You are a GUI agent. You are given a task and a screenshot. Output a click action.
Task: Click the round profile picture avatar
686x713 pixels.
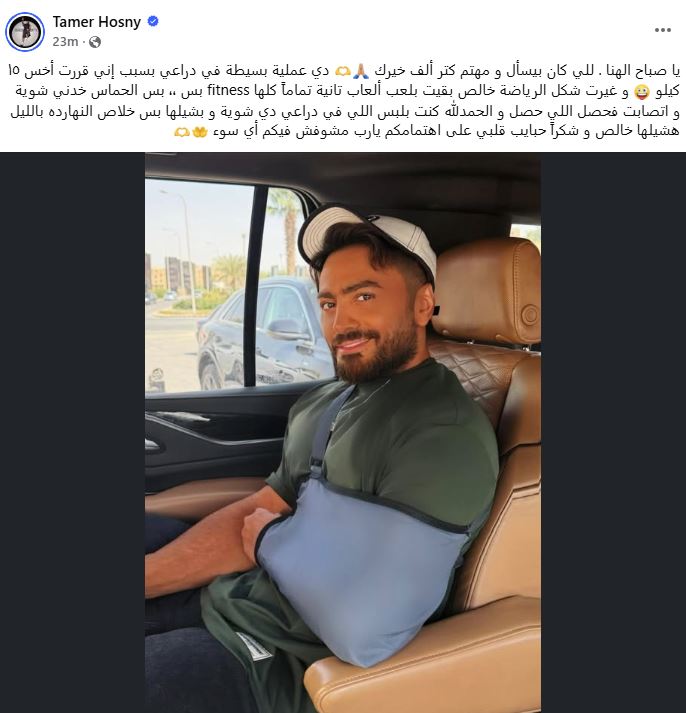pyautogui.click(x=25, y=32)
